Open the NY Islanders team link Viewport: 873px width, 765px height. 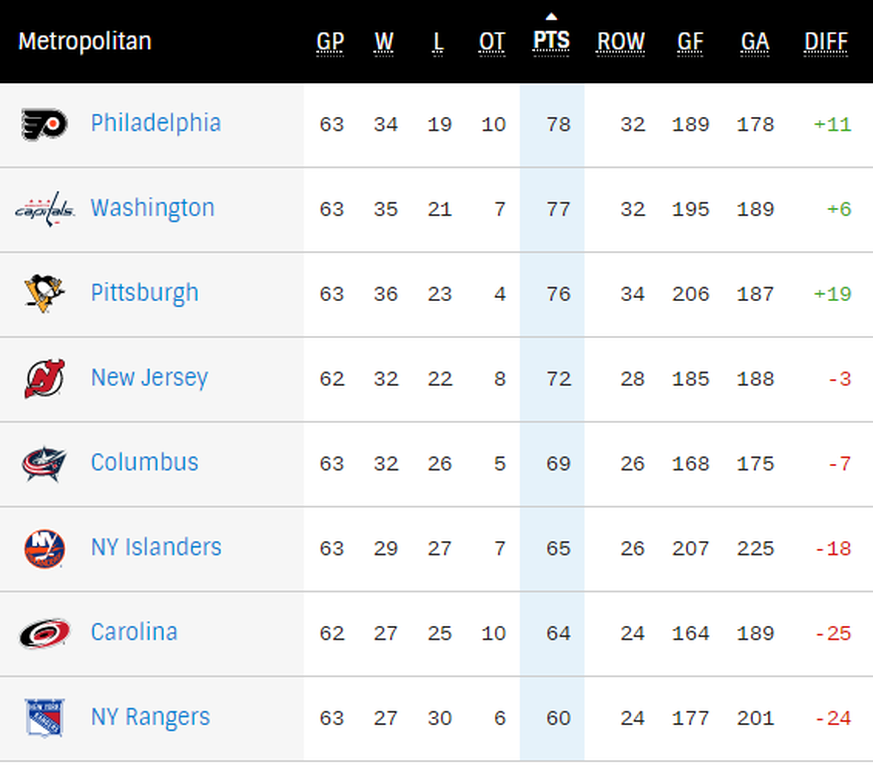(156, 547)
